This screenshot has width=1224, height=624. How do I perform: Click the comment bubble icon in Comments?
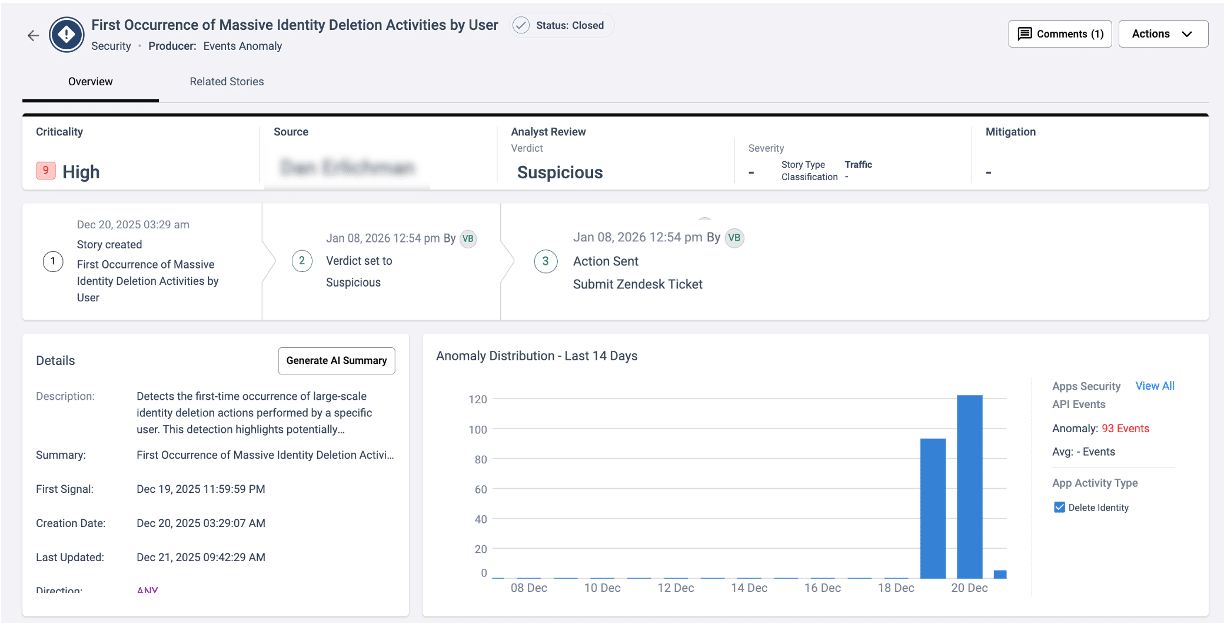[x=1024, y=34]
